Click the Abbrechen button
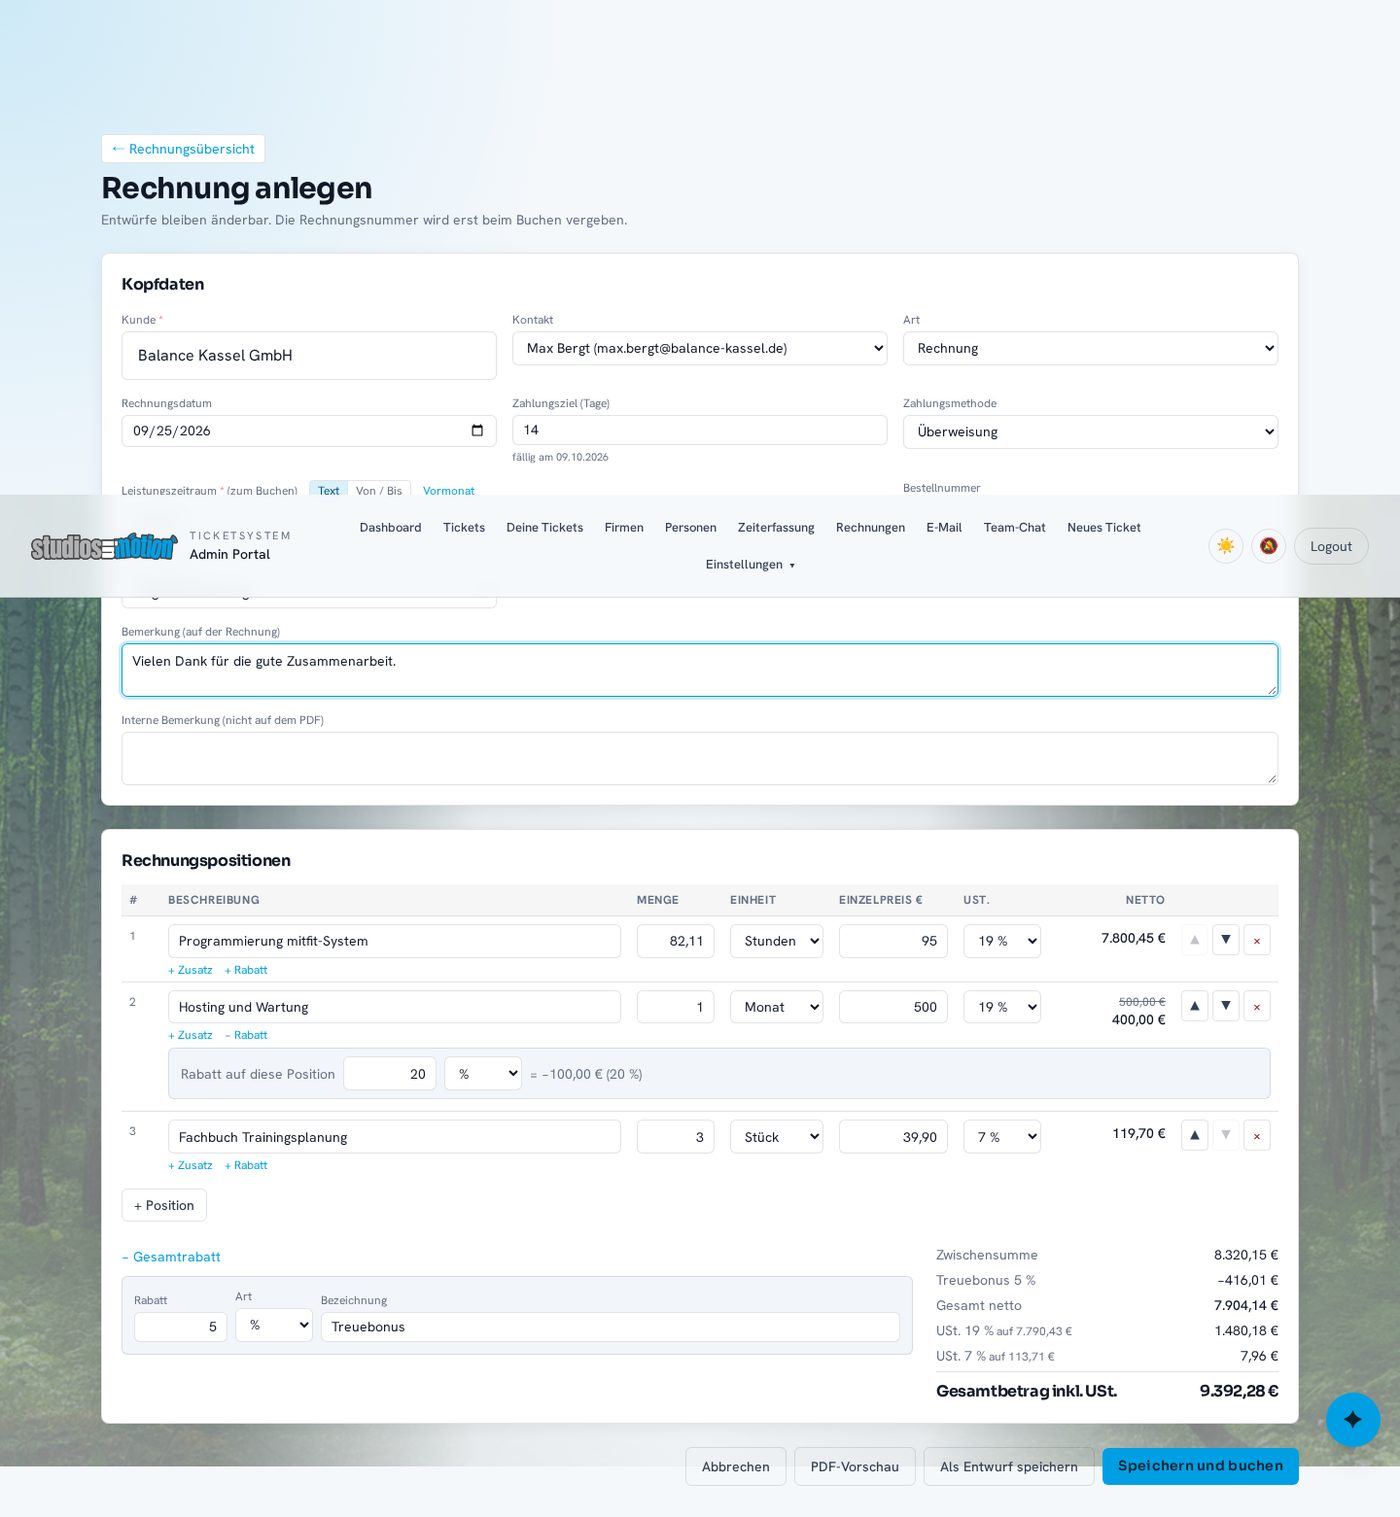This screenshot has width=1400, height=1517. click(735, 1466)
